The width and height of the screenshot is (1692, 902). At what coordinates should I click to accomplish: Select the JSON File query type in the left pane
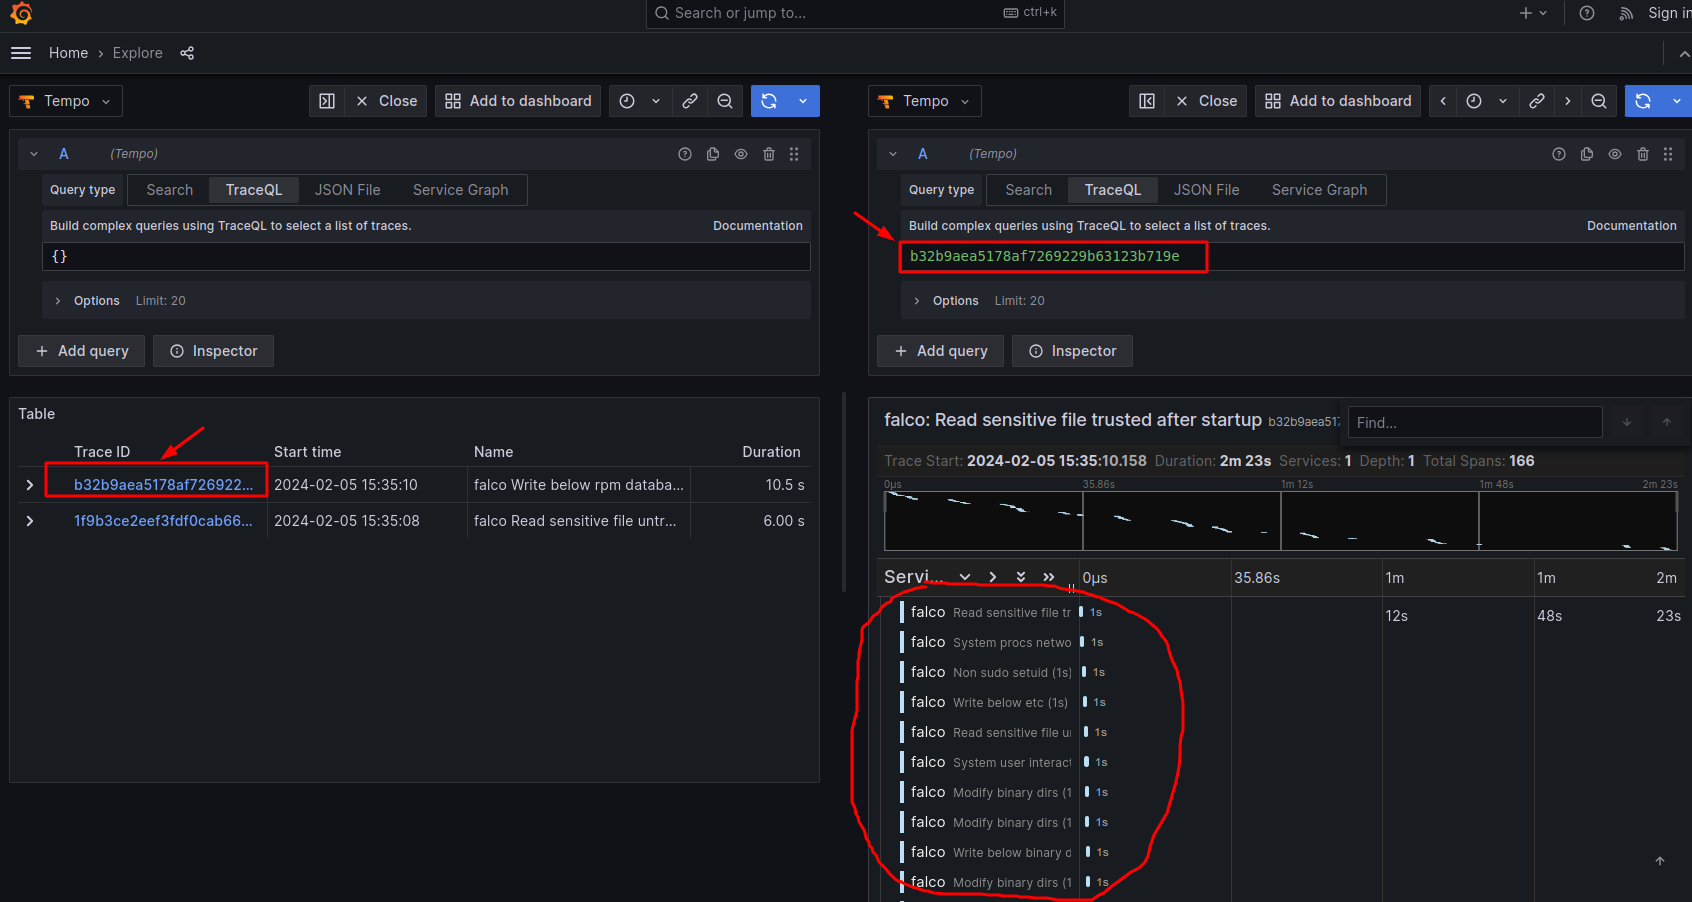[x=348, y=190]
